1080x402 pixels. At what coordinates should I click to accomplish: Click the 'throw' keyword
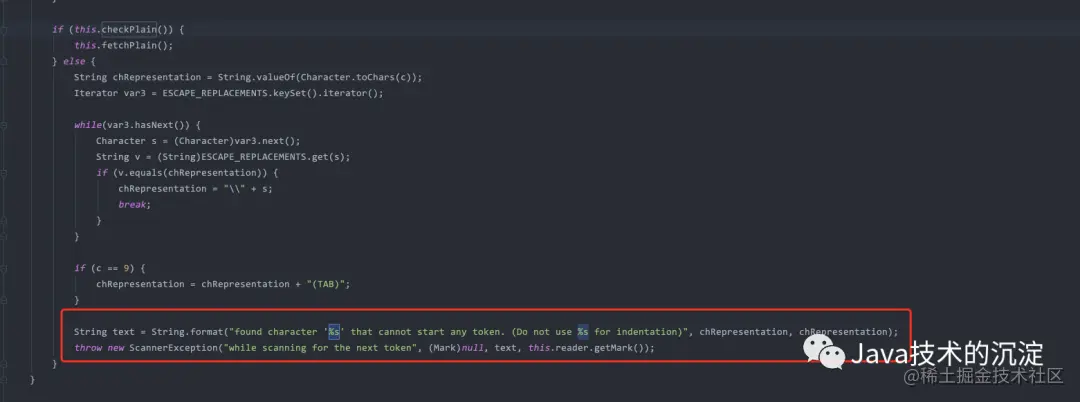(x=87, y=348)
